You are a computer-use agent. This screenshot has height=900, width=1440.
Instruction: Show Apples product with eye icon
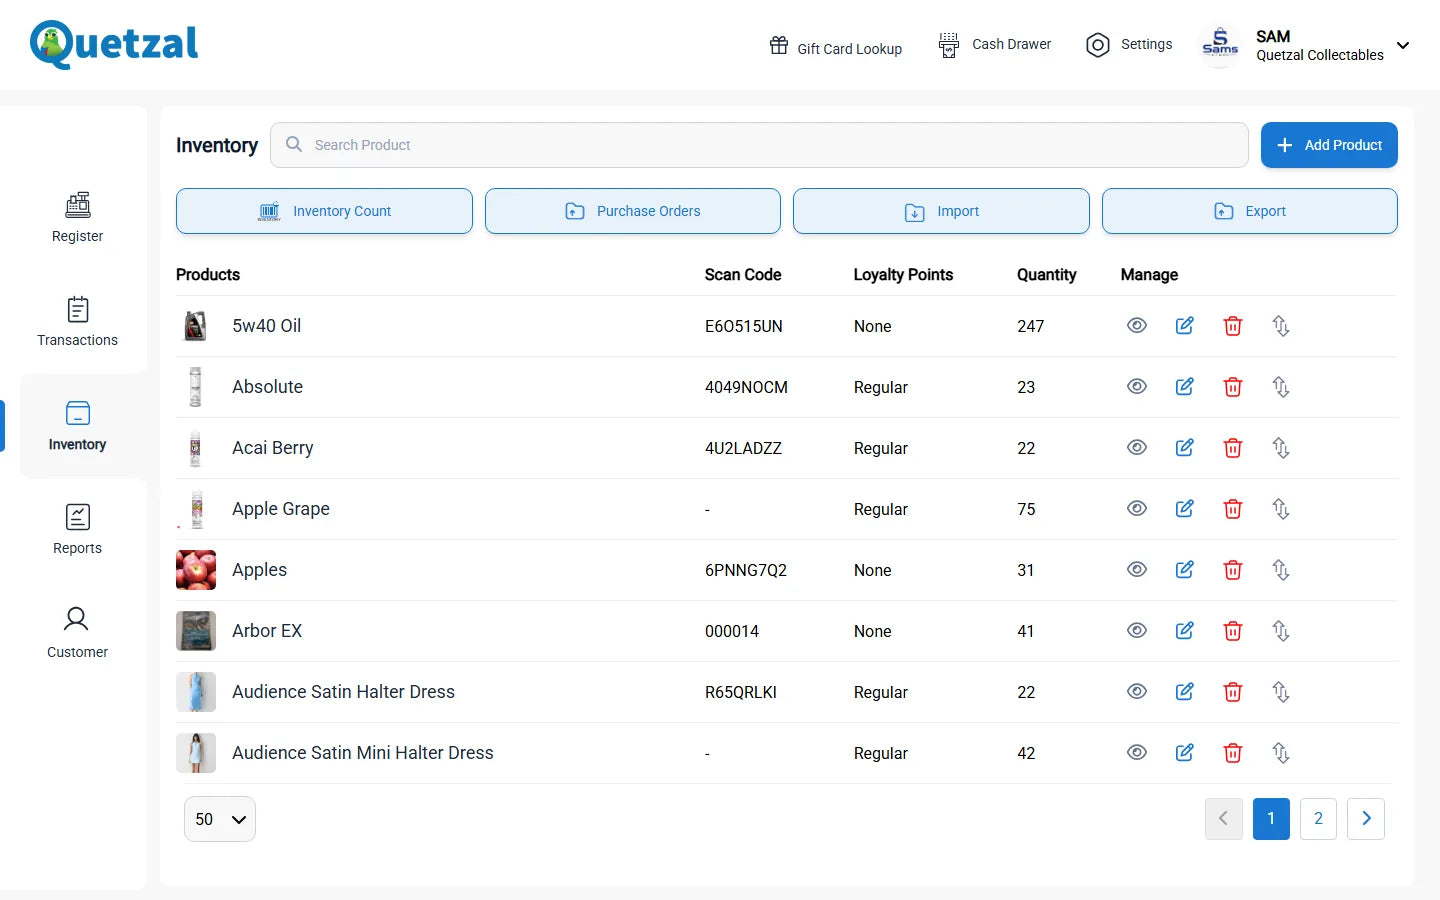[1137, 570]
